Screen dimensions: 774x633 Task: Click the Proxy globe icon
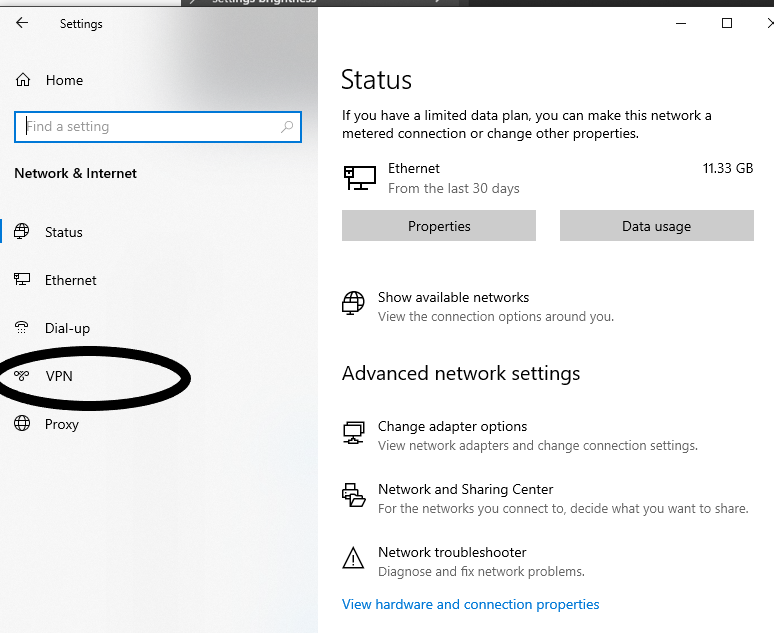tap(23, 424)
